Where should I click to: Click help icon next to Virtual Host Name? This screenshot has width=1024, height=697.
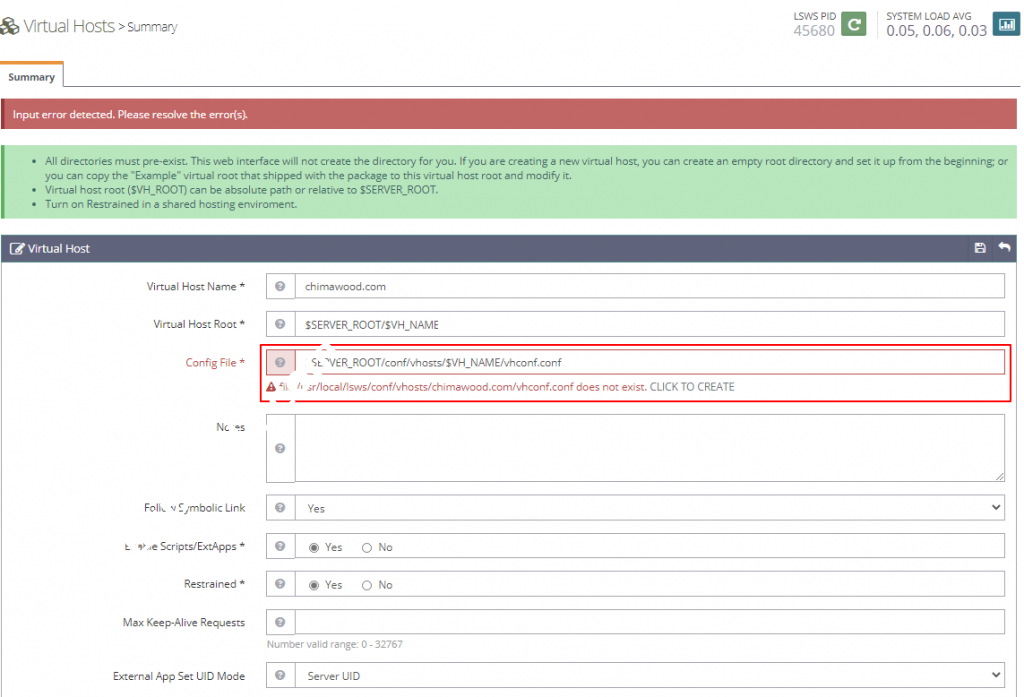(x=281, y=287)
